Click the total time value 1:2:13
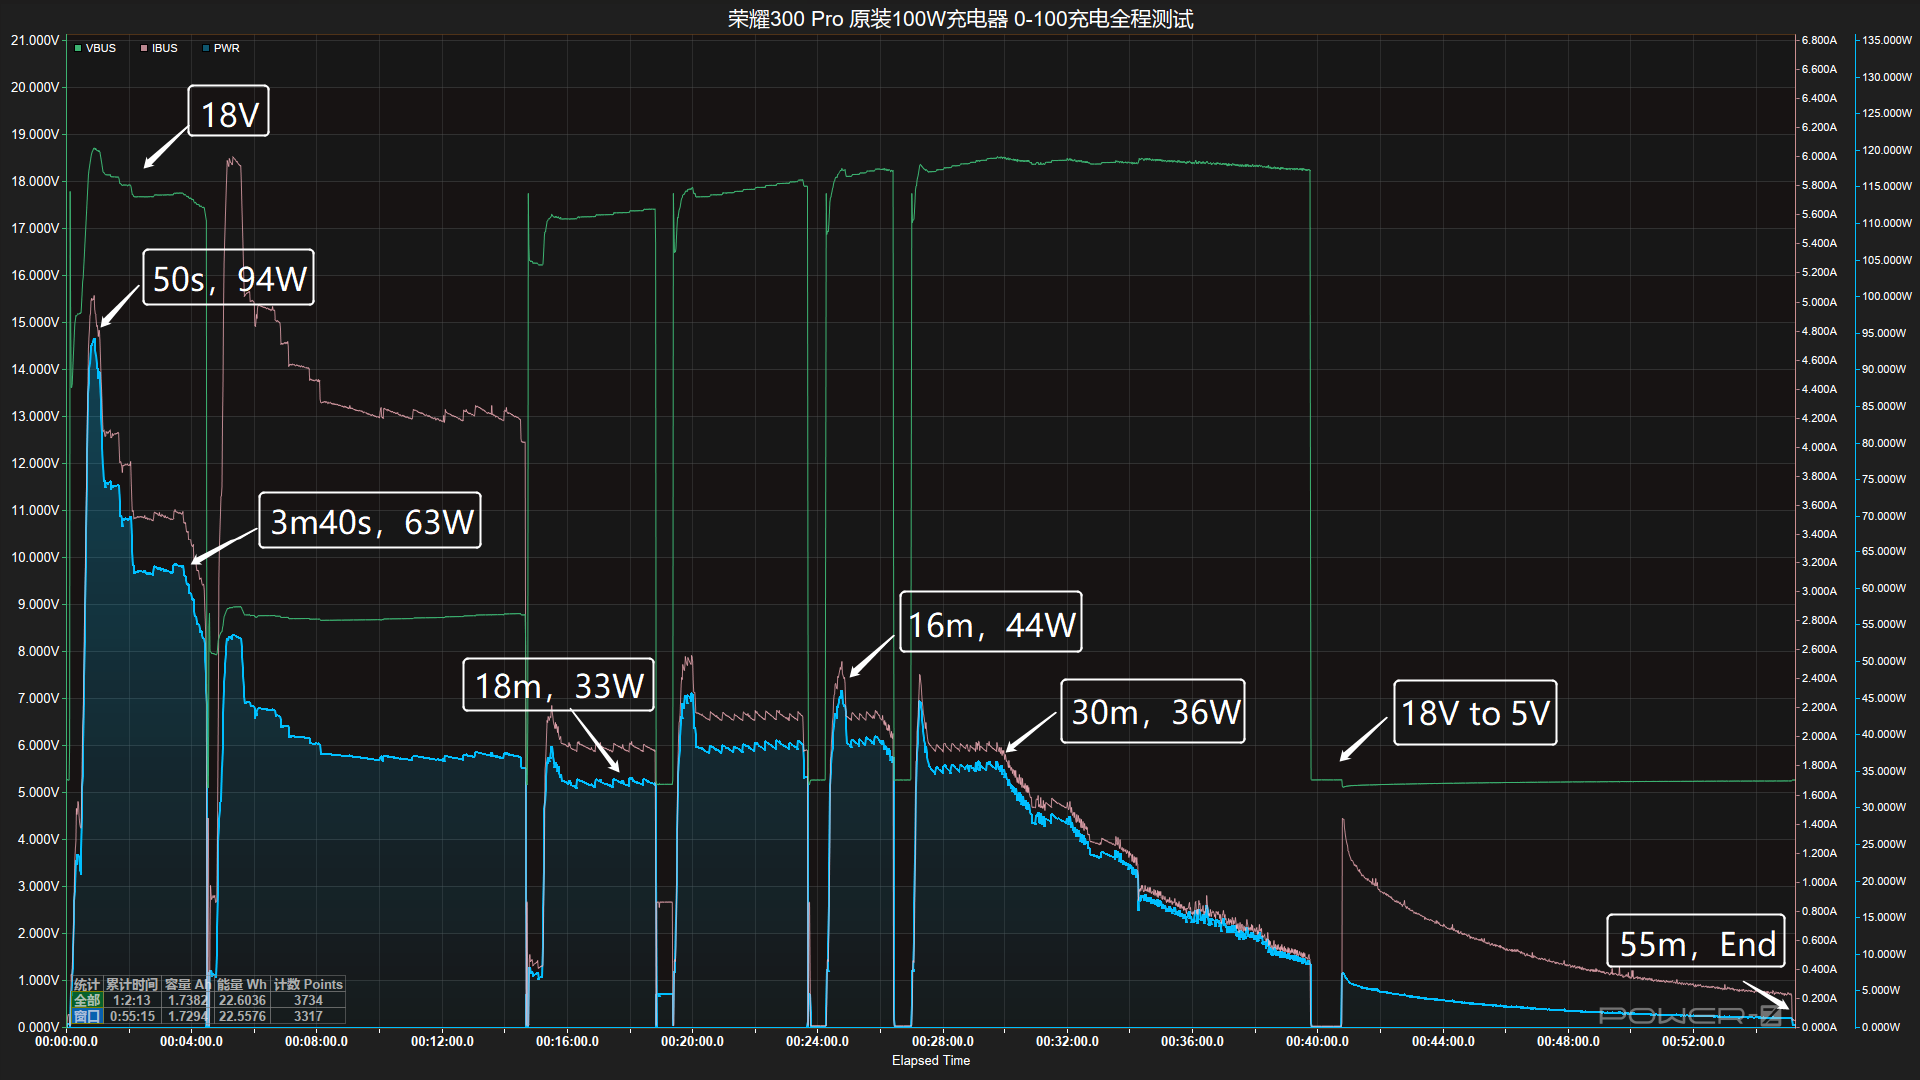Image resolution: width=1920 pixels, height=1080 pixels. [x=132, y=1000]
